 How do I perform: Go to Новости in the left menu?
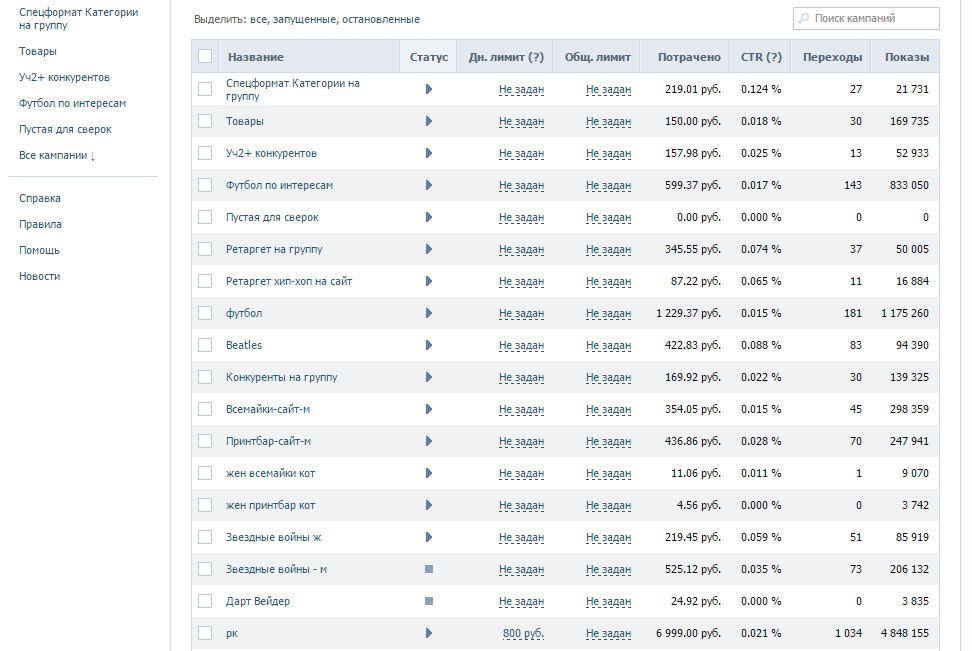pos(40,276)
